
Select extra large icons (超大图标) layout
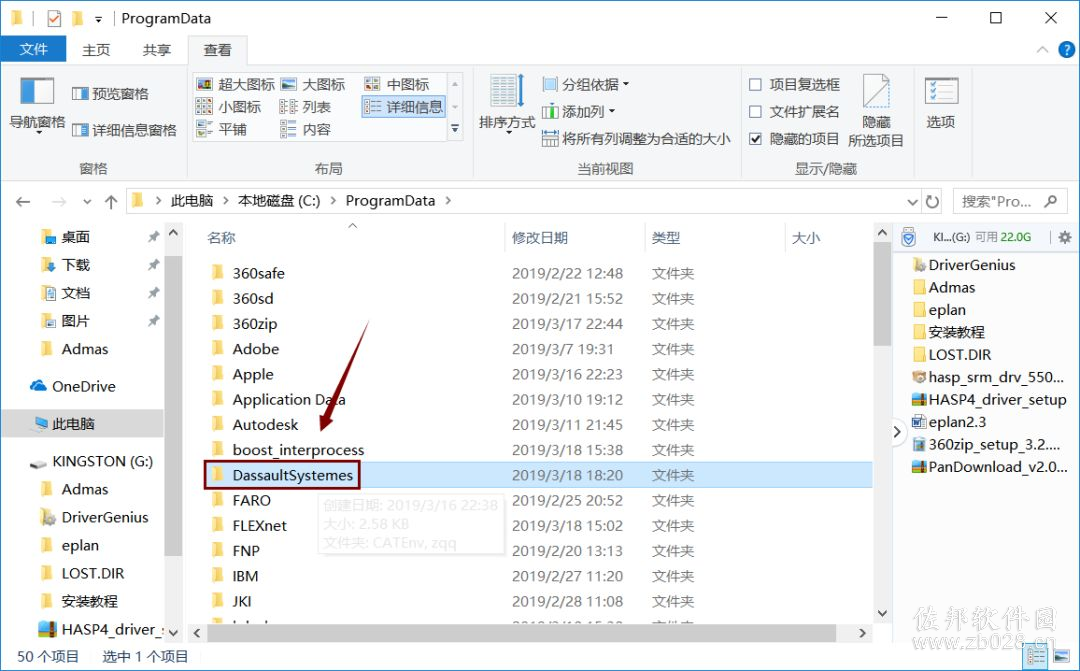coord(235,84)
